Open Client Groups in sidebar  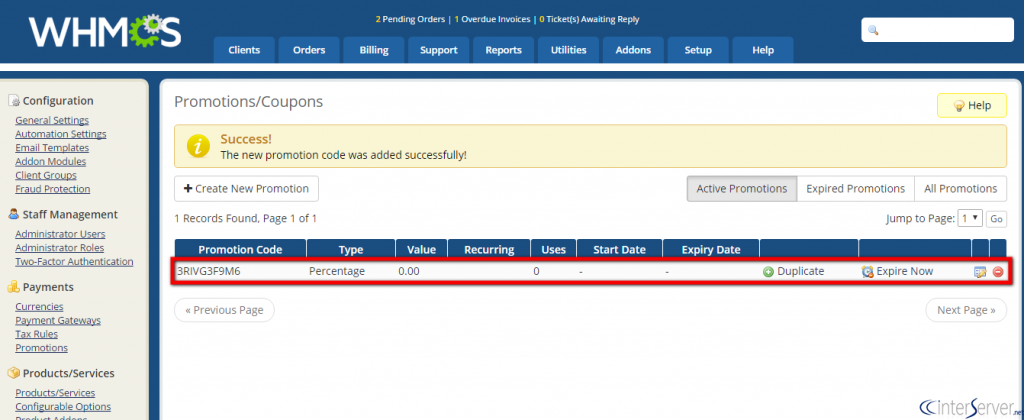click(x=46, y=175)
